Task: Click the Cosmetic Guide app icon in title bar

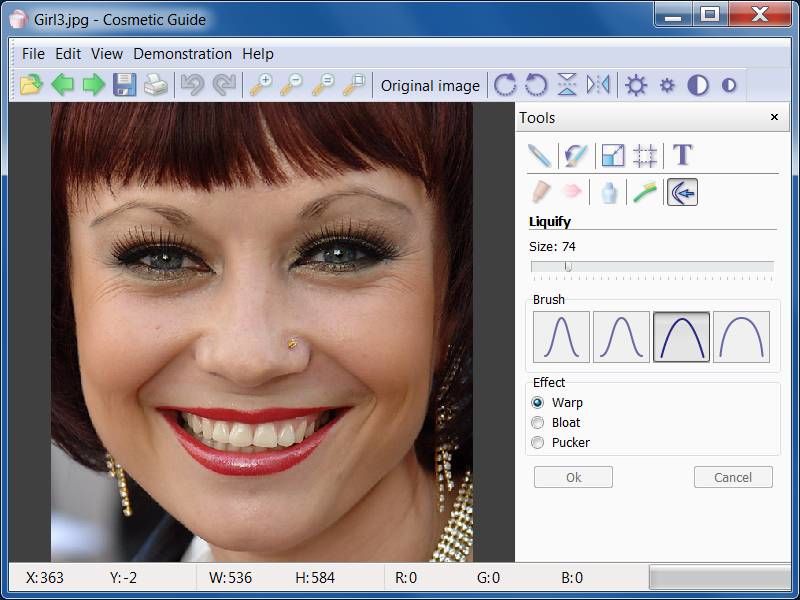Action: click(x=19, y=19)
